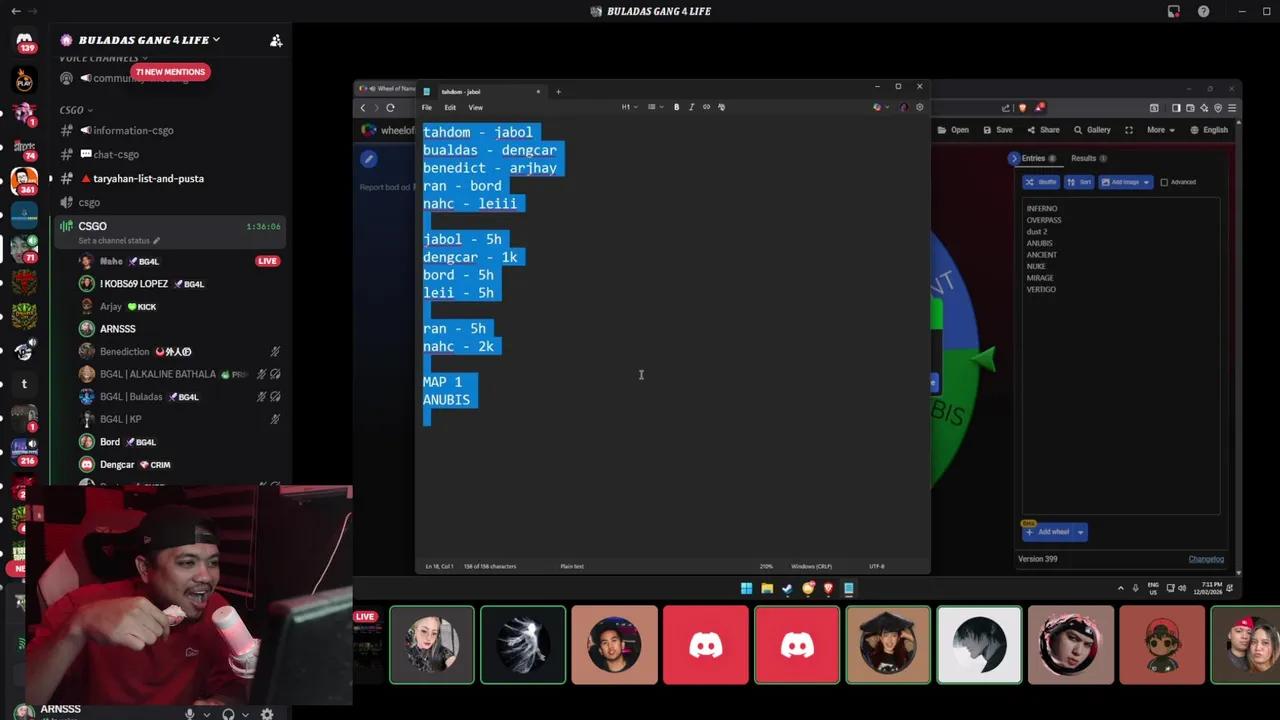The width and height of the screenshot is (1280, 720).
Task: Toggle the microphone mute in user panel
Action: click(189, 714)
